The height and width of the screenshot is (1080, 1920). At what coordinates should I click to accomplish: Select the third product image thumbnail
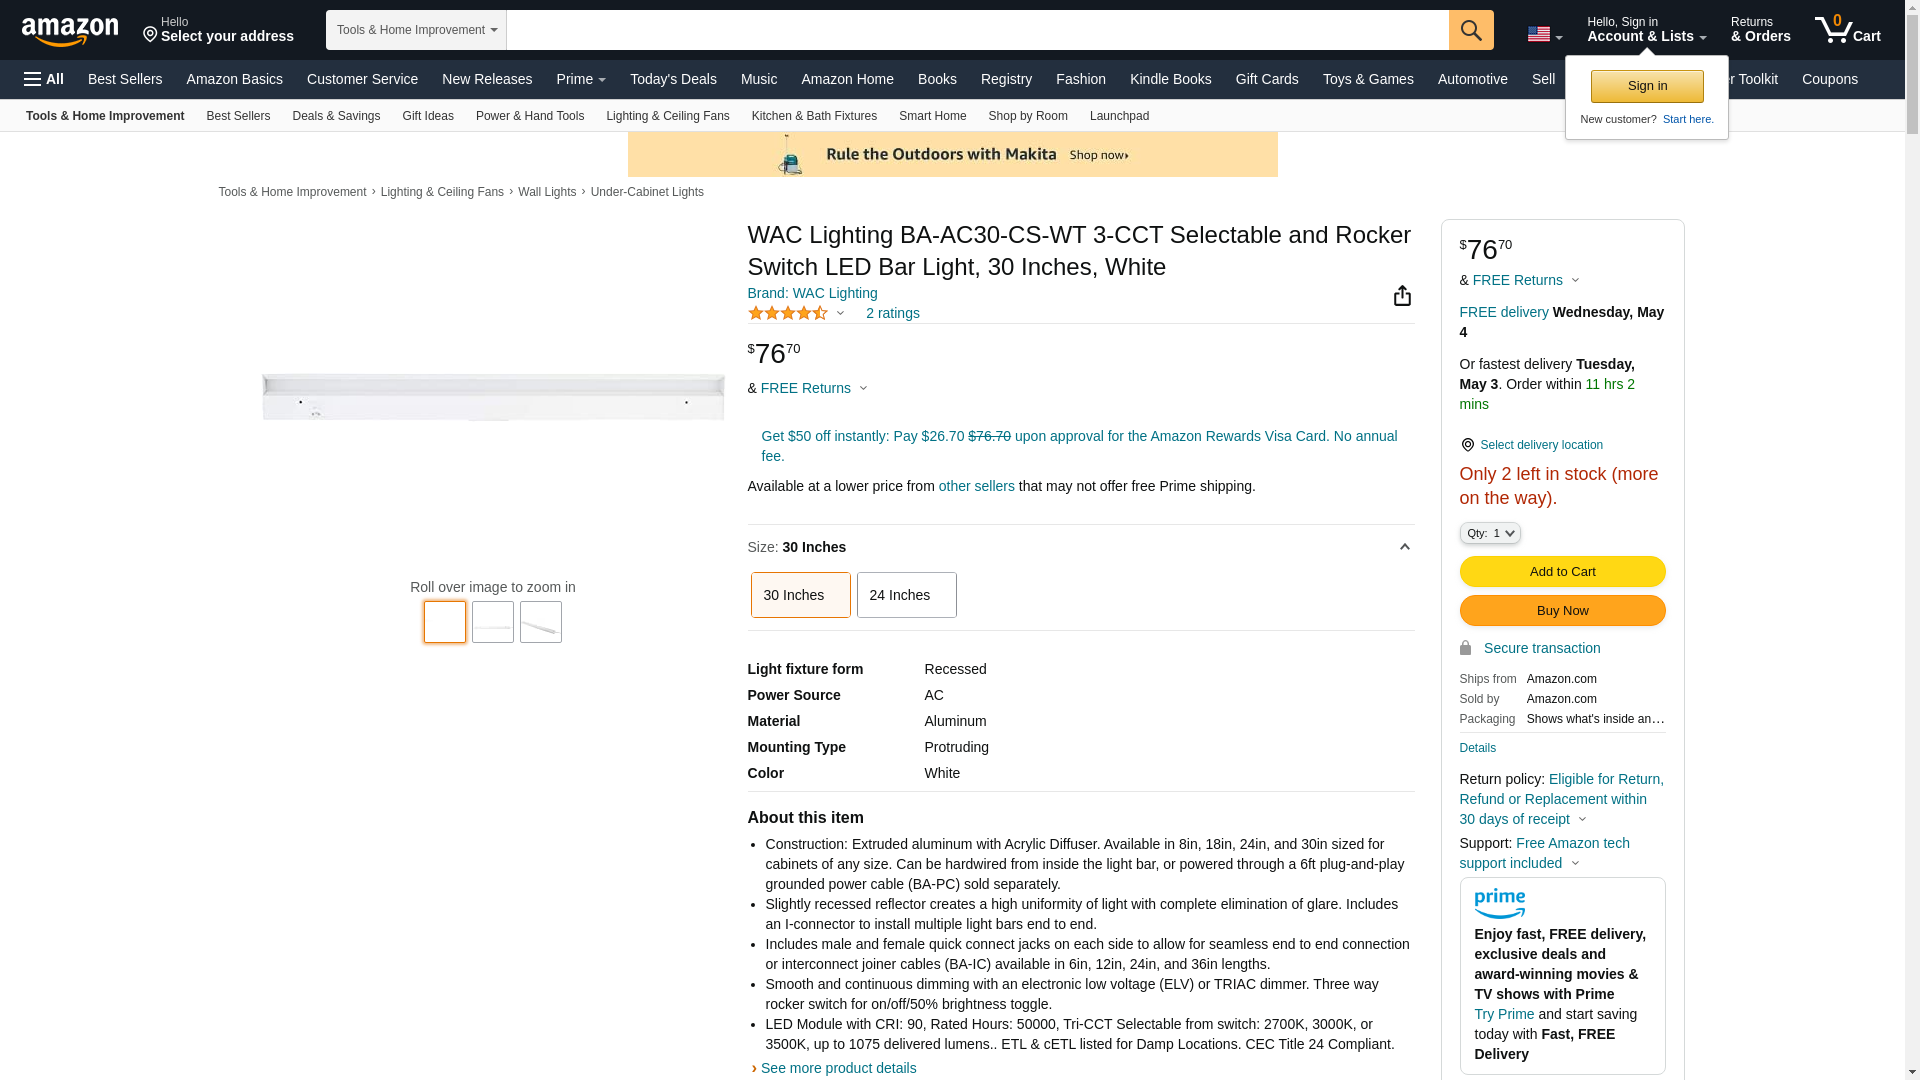coord(540,622)
